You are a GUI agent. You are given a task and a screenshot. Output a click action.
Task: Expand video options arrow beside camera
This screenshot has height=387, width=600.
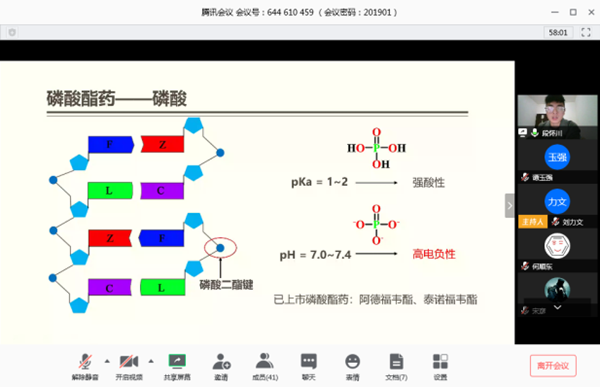151,361
